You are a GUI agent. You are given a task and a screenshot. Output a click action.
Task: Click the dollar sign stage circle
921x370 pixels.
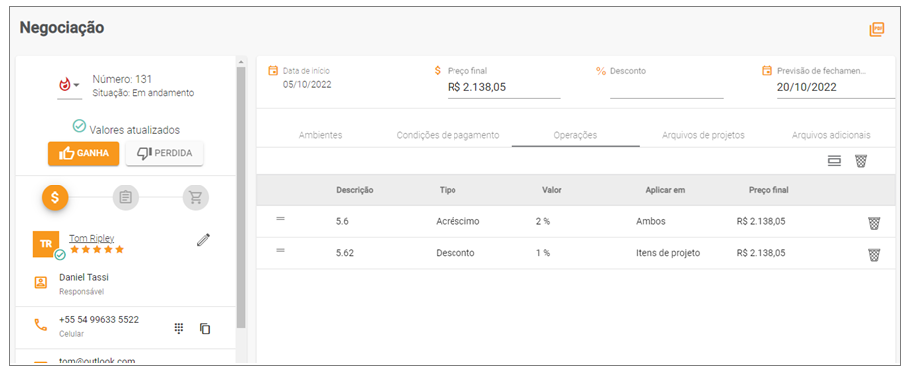55,197
